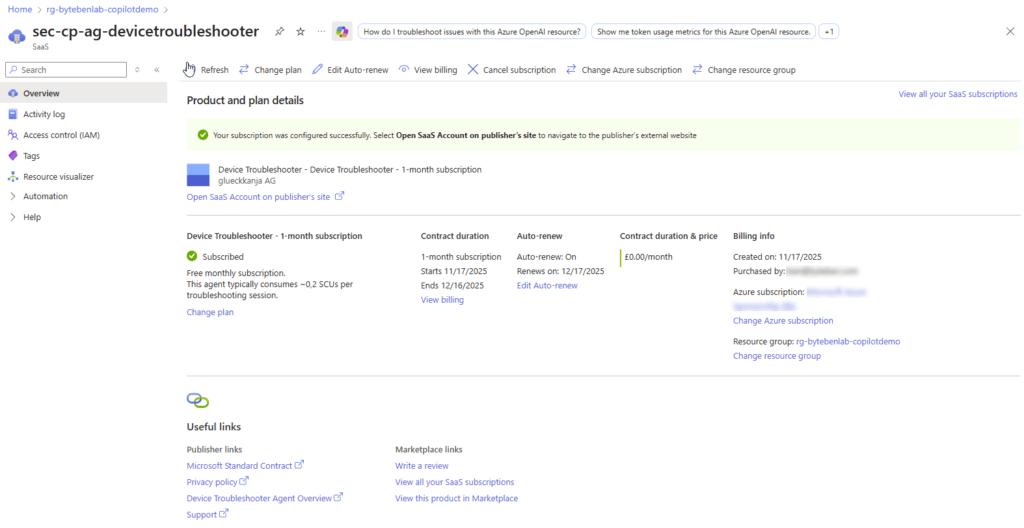
Task: Mark resource as favorite with star icon
Action: [x=300, y=32]
